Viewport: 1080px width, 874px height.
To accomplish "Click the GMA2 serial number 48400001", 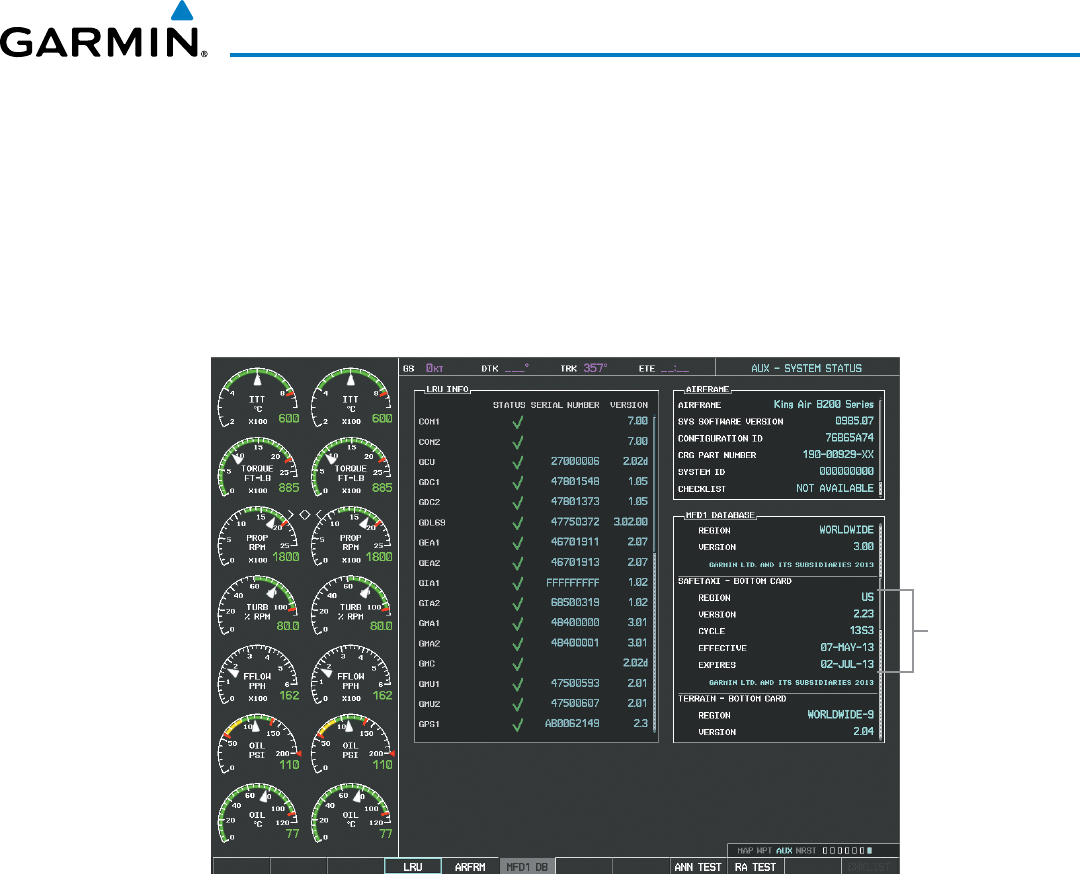I will point(574,643).
